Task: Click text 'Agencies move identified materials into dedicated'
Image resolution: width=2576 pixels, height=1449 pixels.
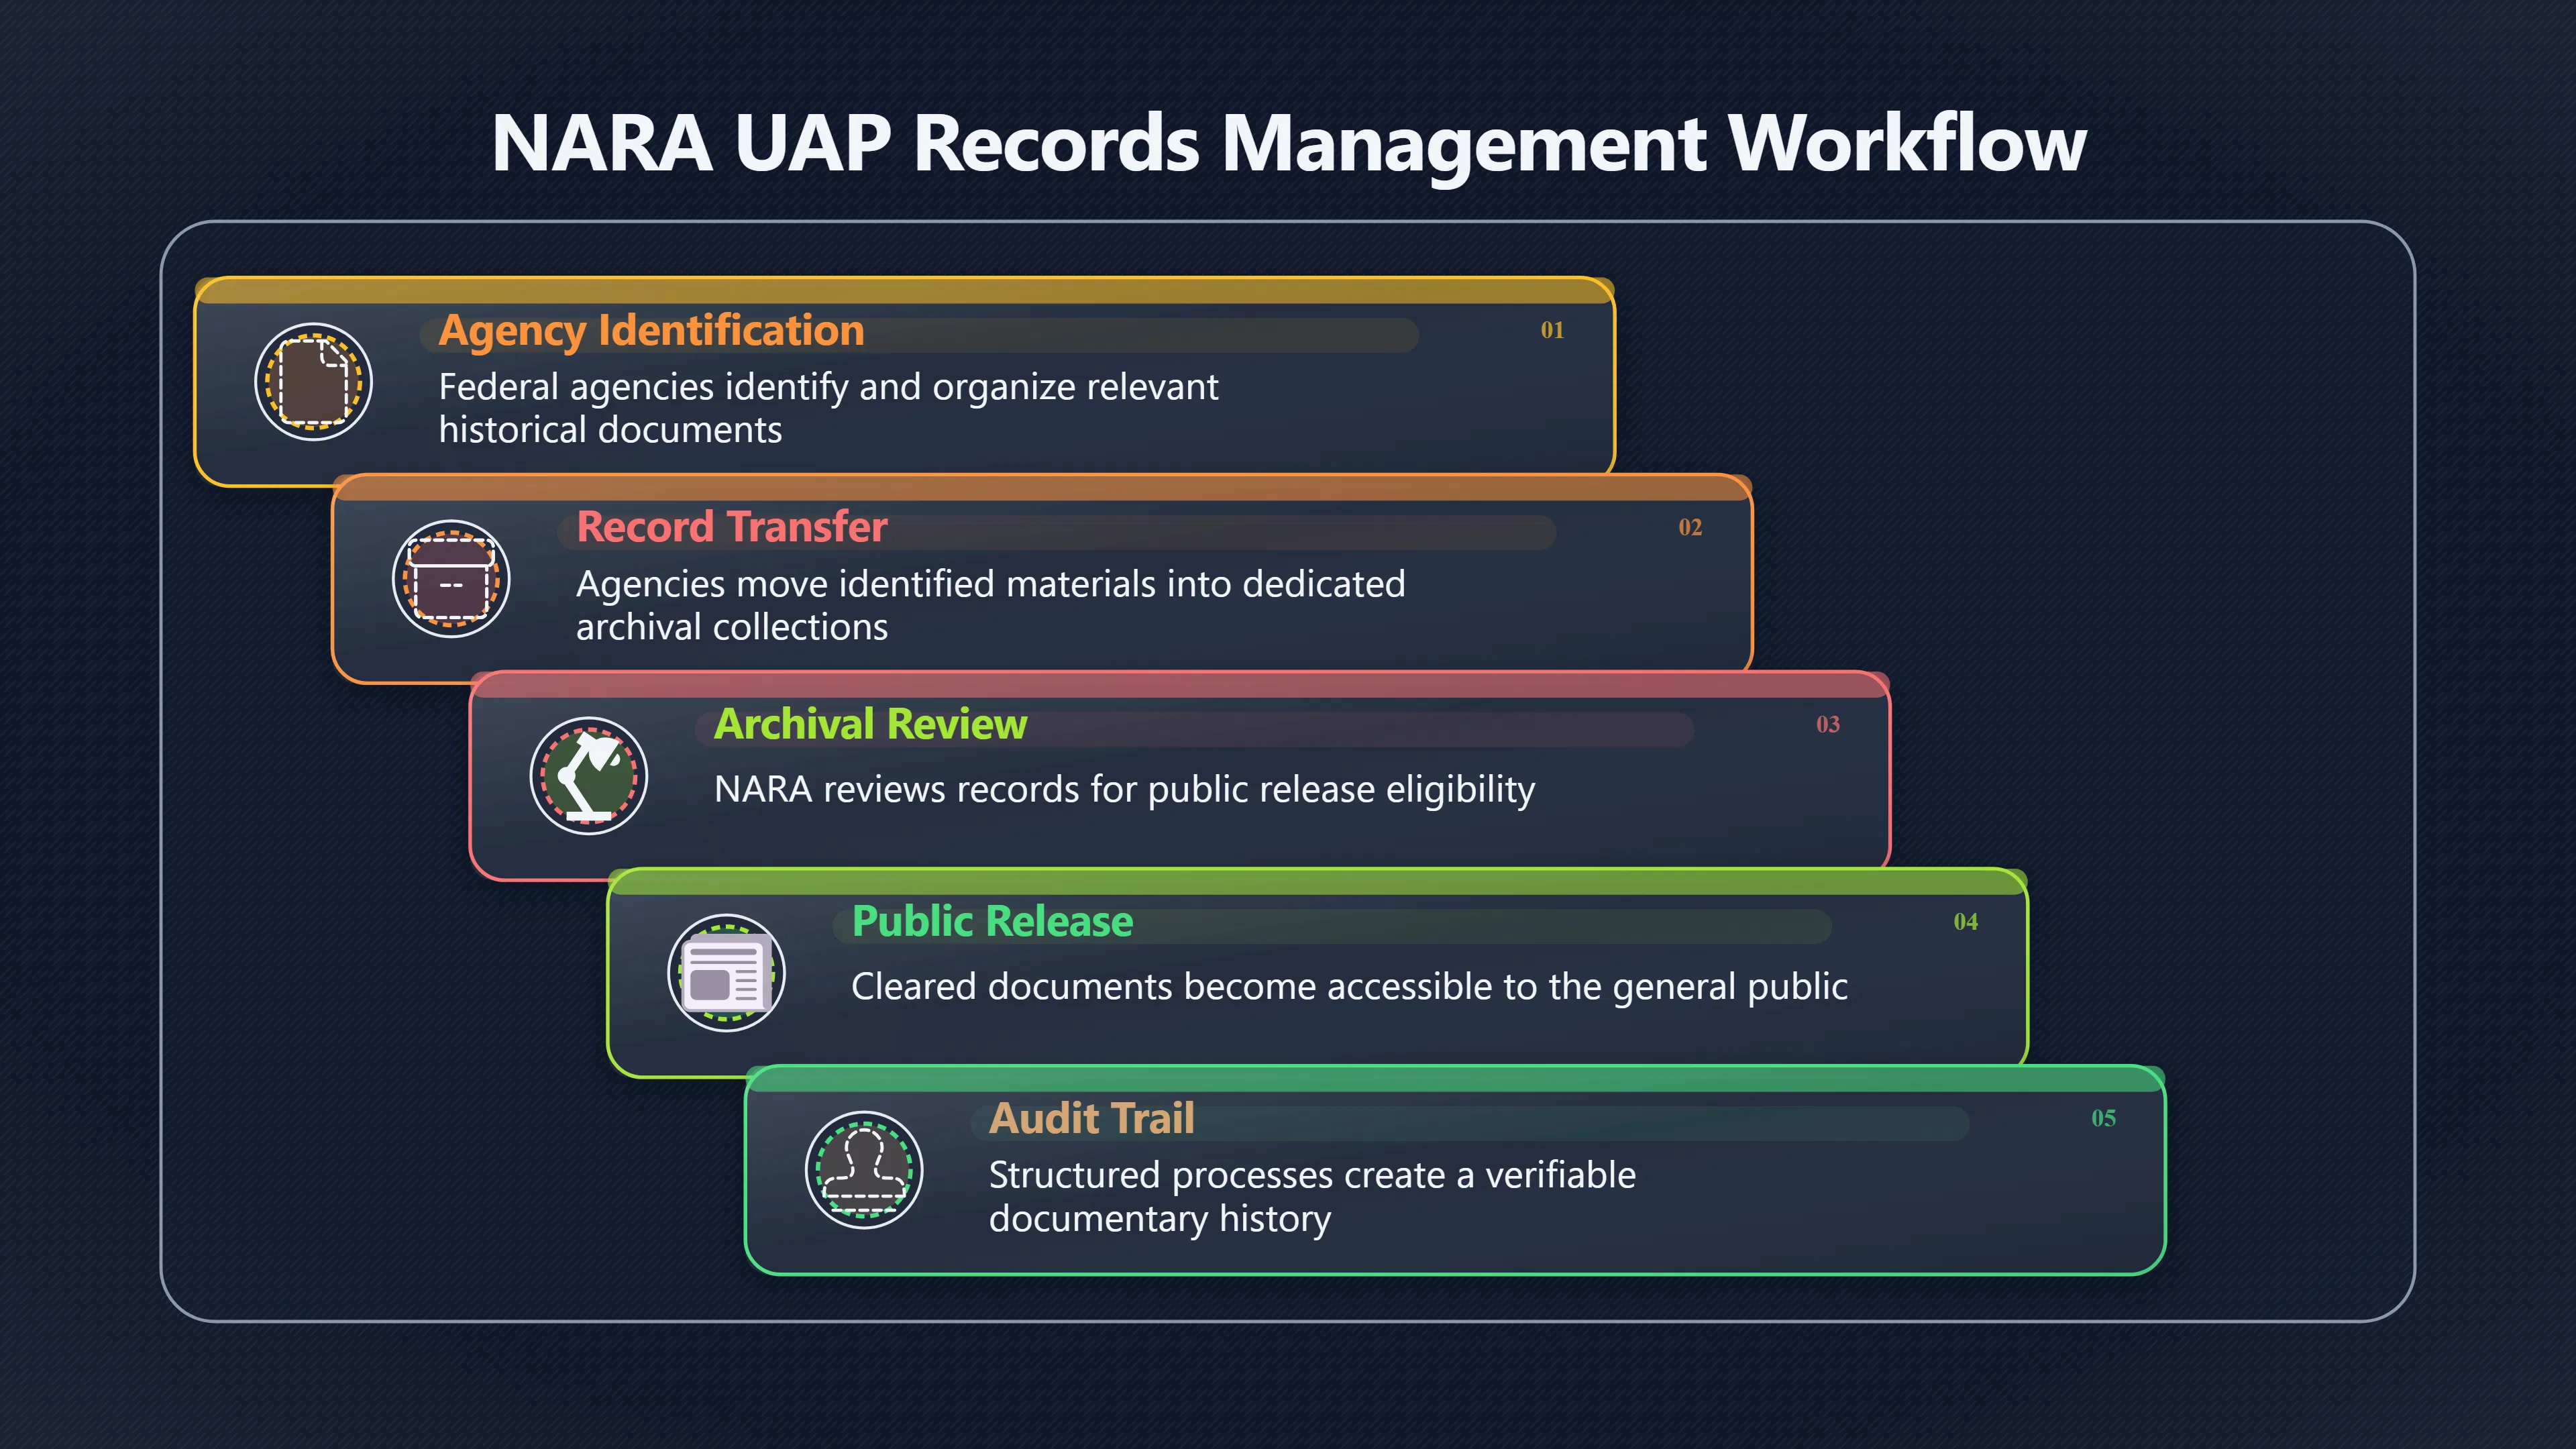Action: pos(990,584)
